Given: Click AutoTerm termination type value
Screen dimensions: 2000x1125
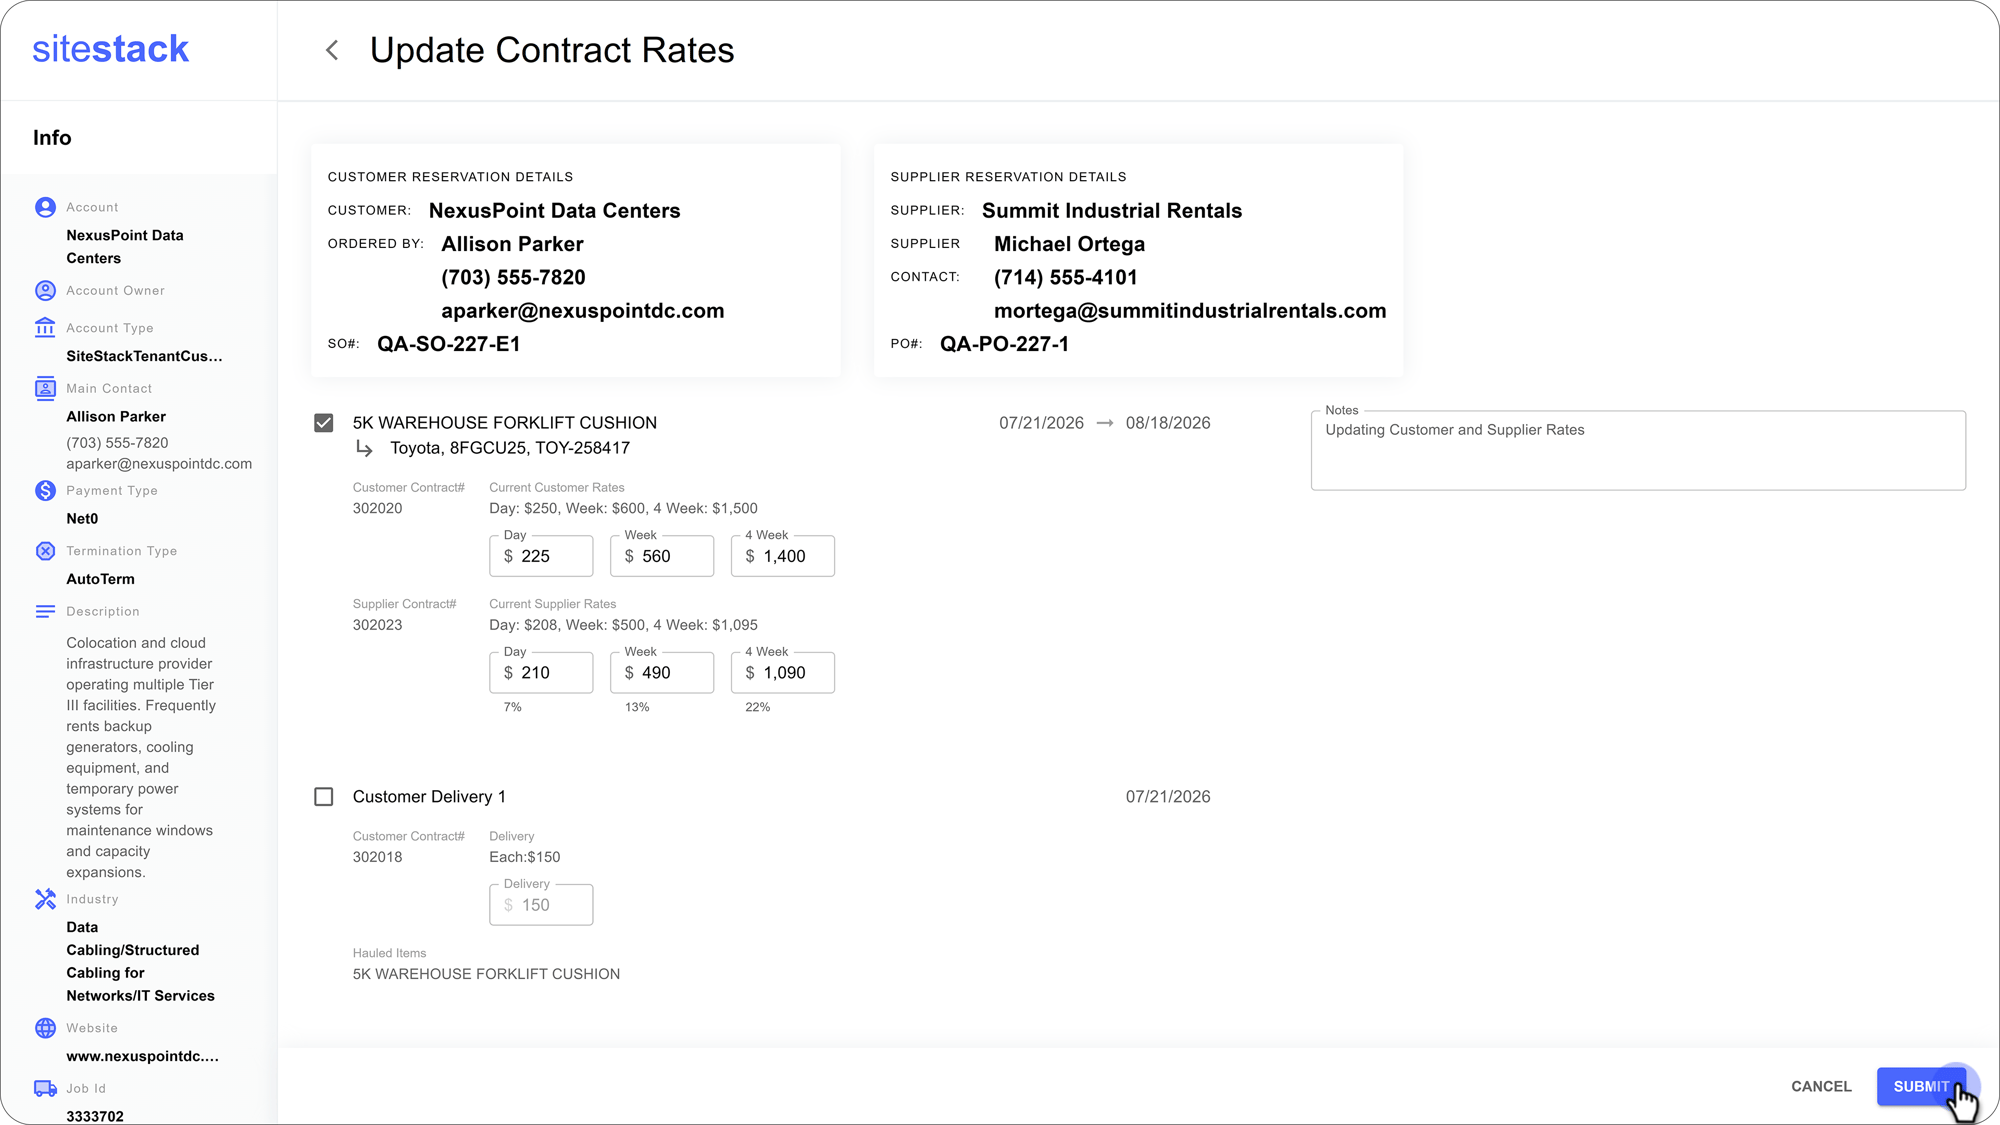Looking at the screenshot, I should [x=100, y=579].
